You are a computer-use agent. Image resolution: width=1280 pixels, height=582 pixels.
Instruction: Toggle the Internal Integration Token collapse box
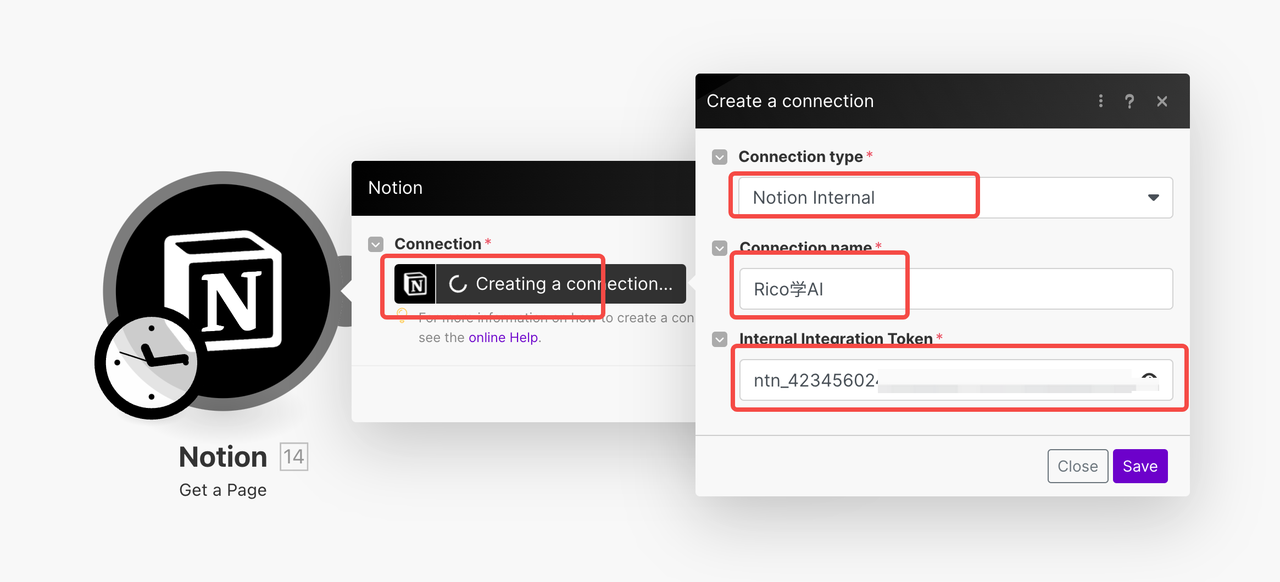pyautogui.click(x=719, y=339)
